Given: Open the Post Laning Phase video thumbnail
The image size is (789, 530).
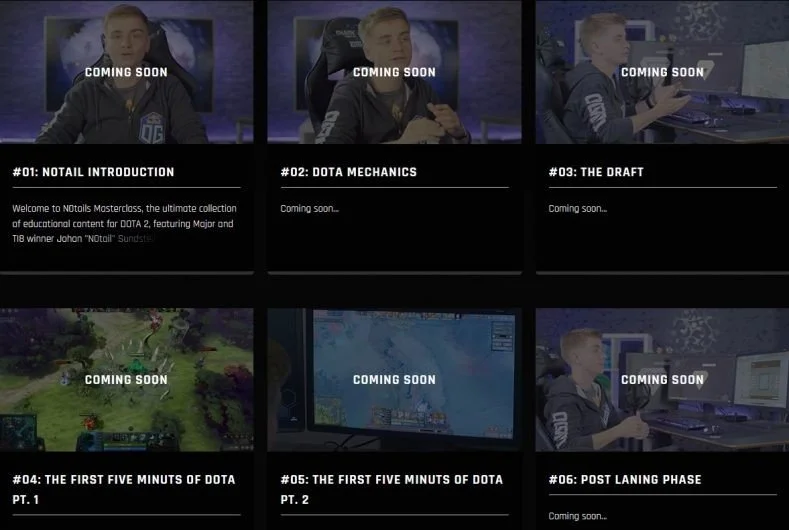Looking at the screenshot, I should coord(662,380).
